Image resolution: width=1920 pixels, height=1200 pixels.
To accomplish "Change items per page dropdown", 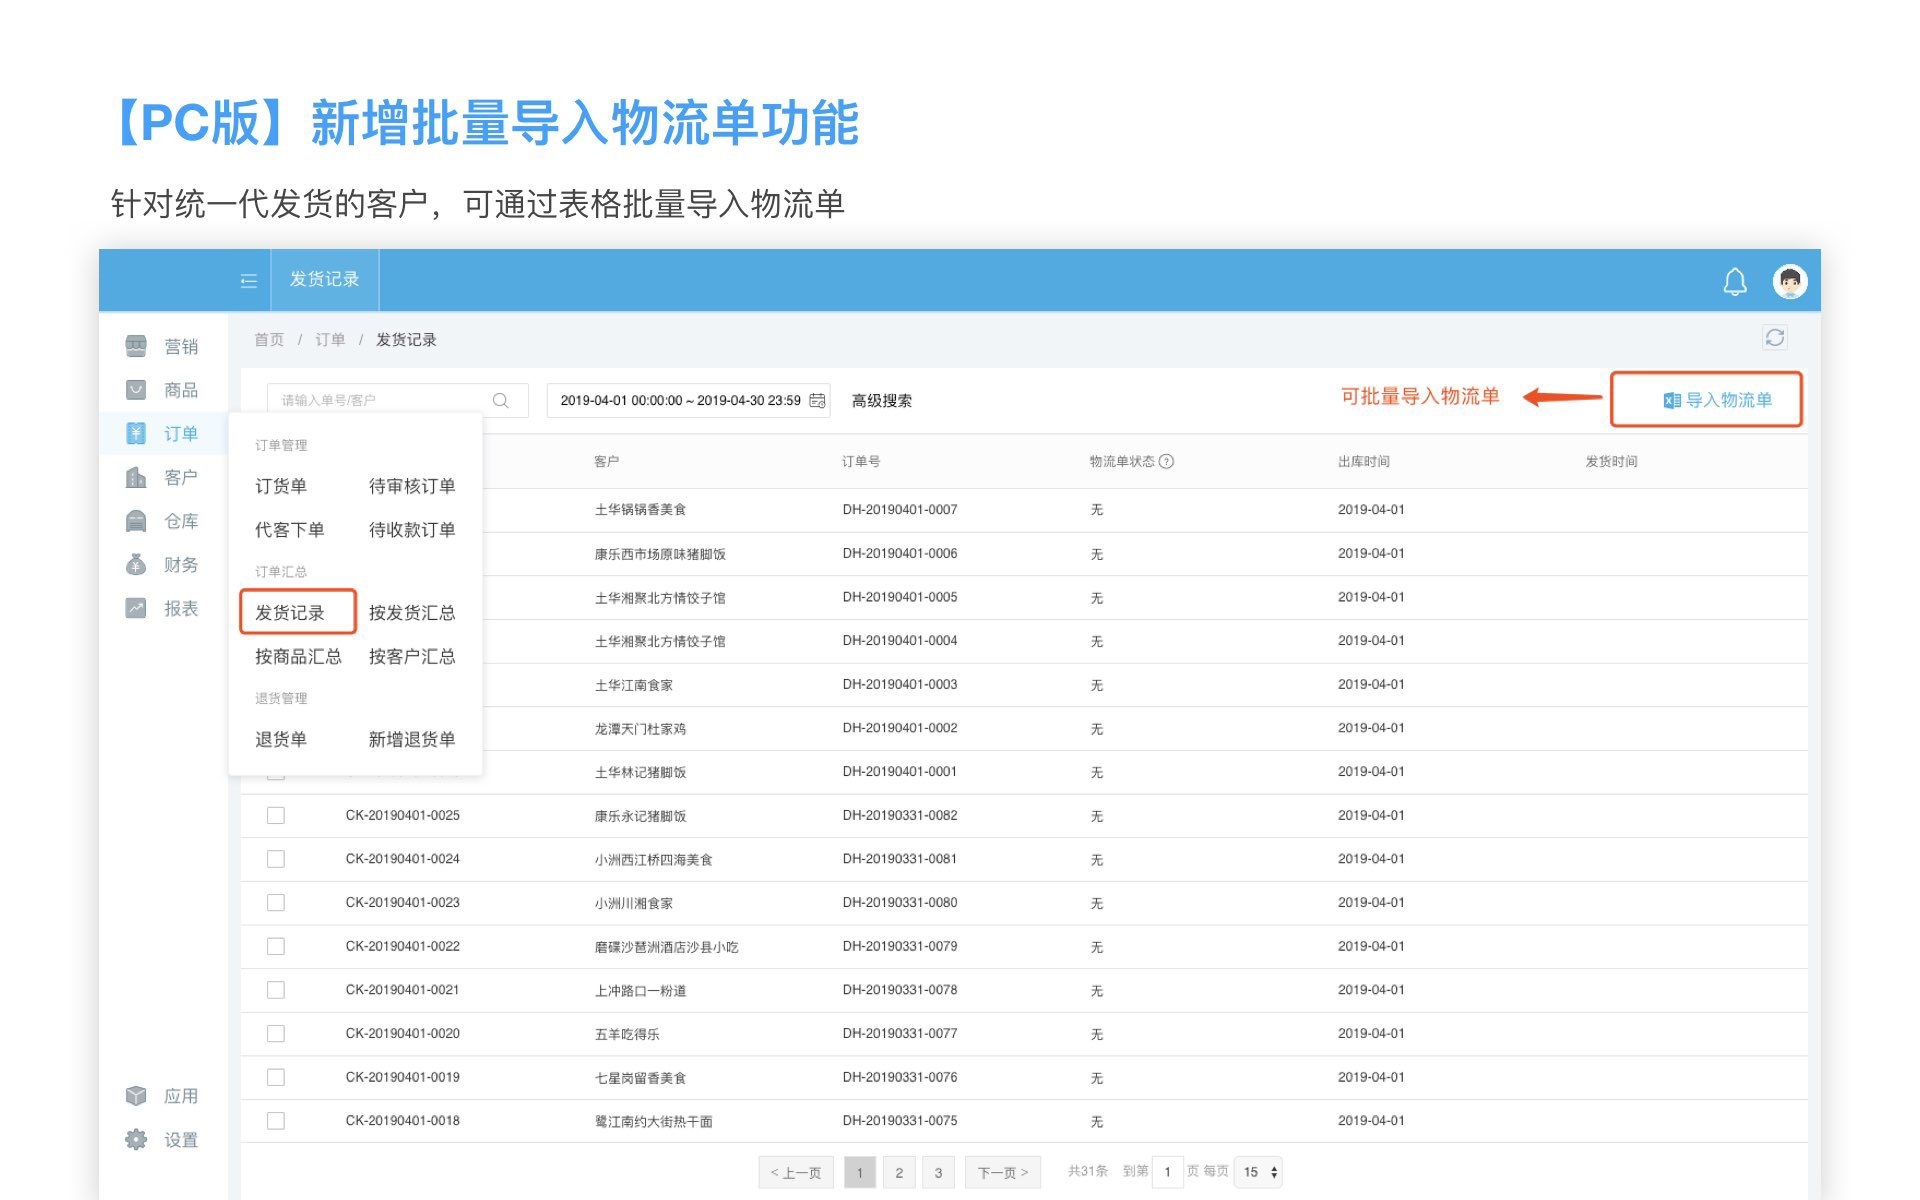I will (1259, 1172).
